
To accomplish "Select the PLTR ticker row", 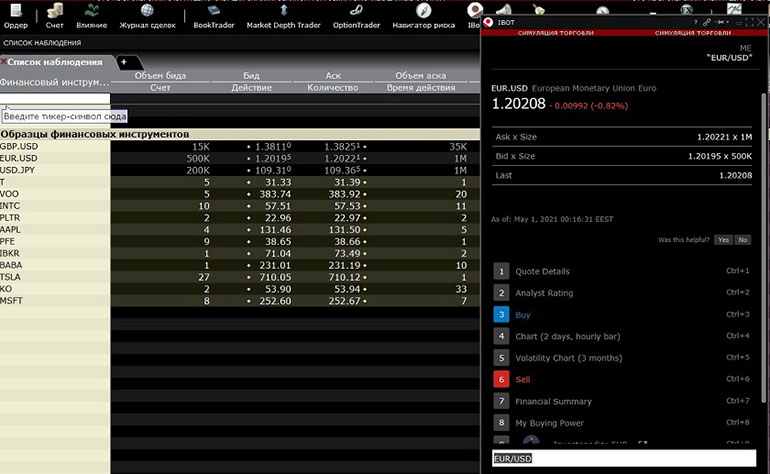I will [x=240, y=218].
